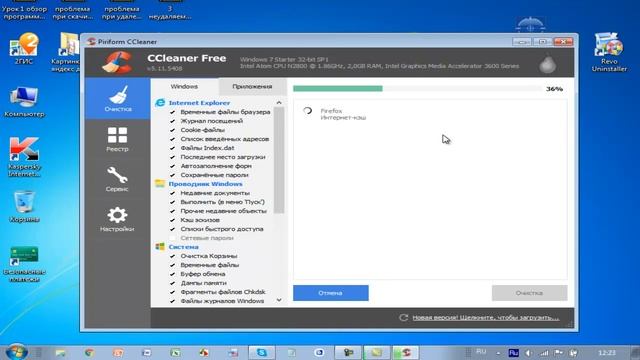Click the refresh icon beside the new version notice
Image resolution: width=640 pixels, height=360 pixels.
click(403, 317)
